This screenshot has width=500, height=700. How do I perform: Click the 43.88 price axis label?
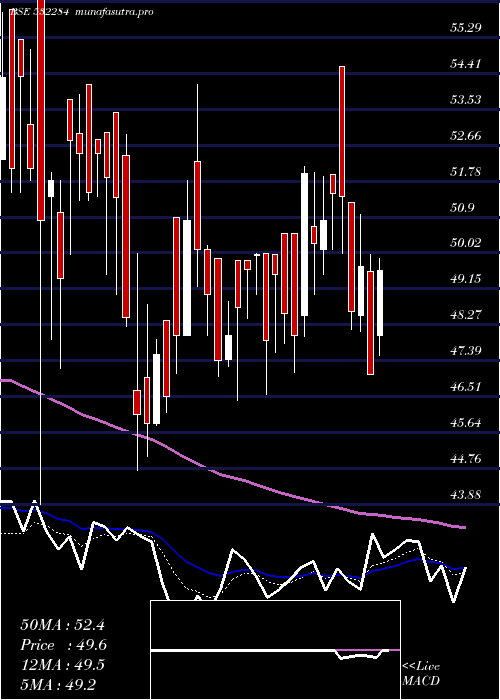466,495
